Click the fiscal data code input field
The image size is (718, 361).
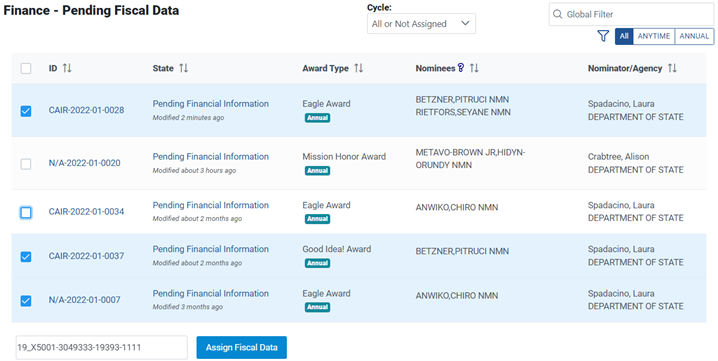[101, 347]
